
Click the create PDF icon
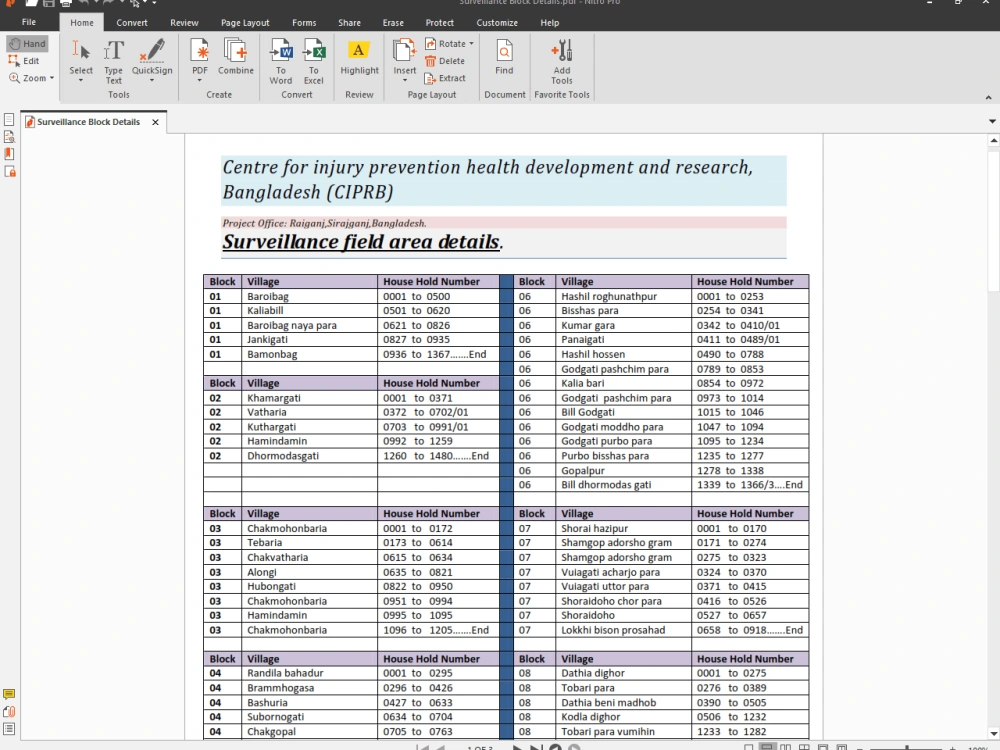200,50
